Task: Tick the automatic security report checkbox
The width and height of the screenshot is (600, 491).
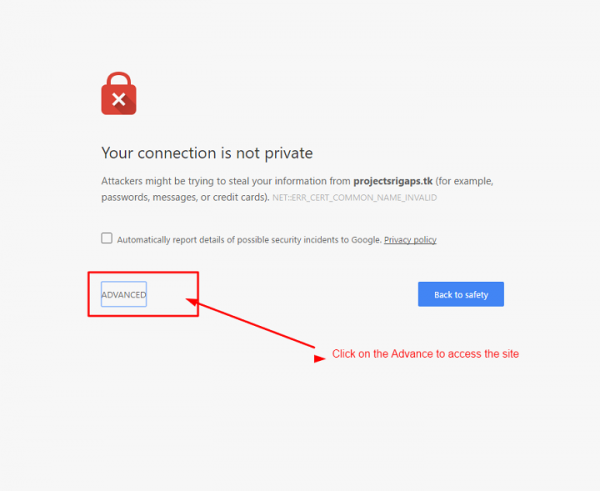Action: click(x=107, y=239)
